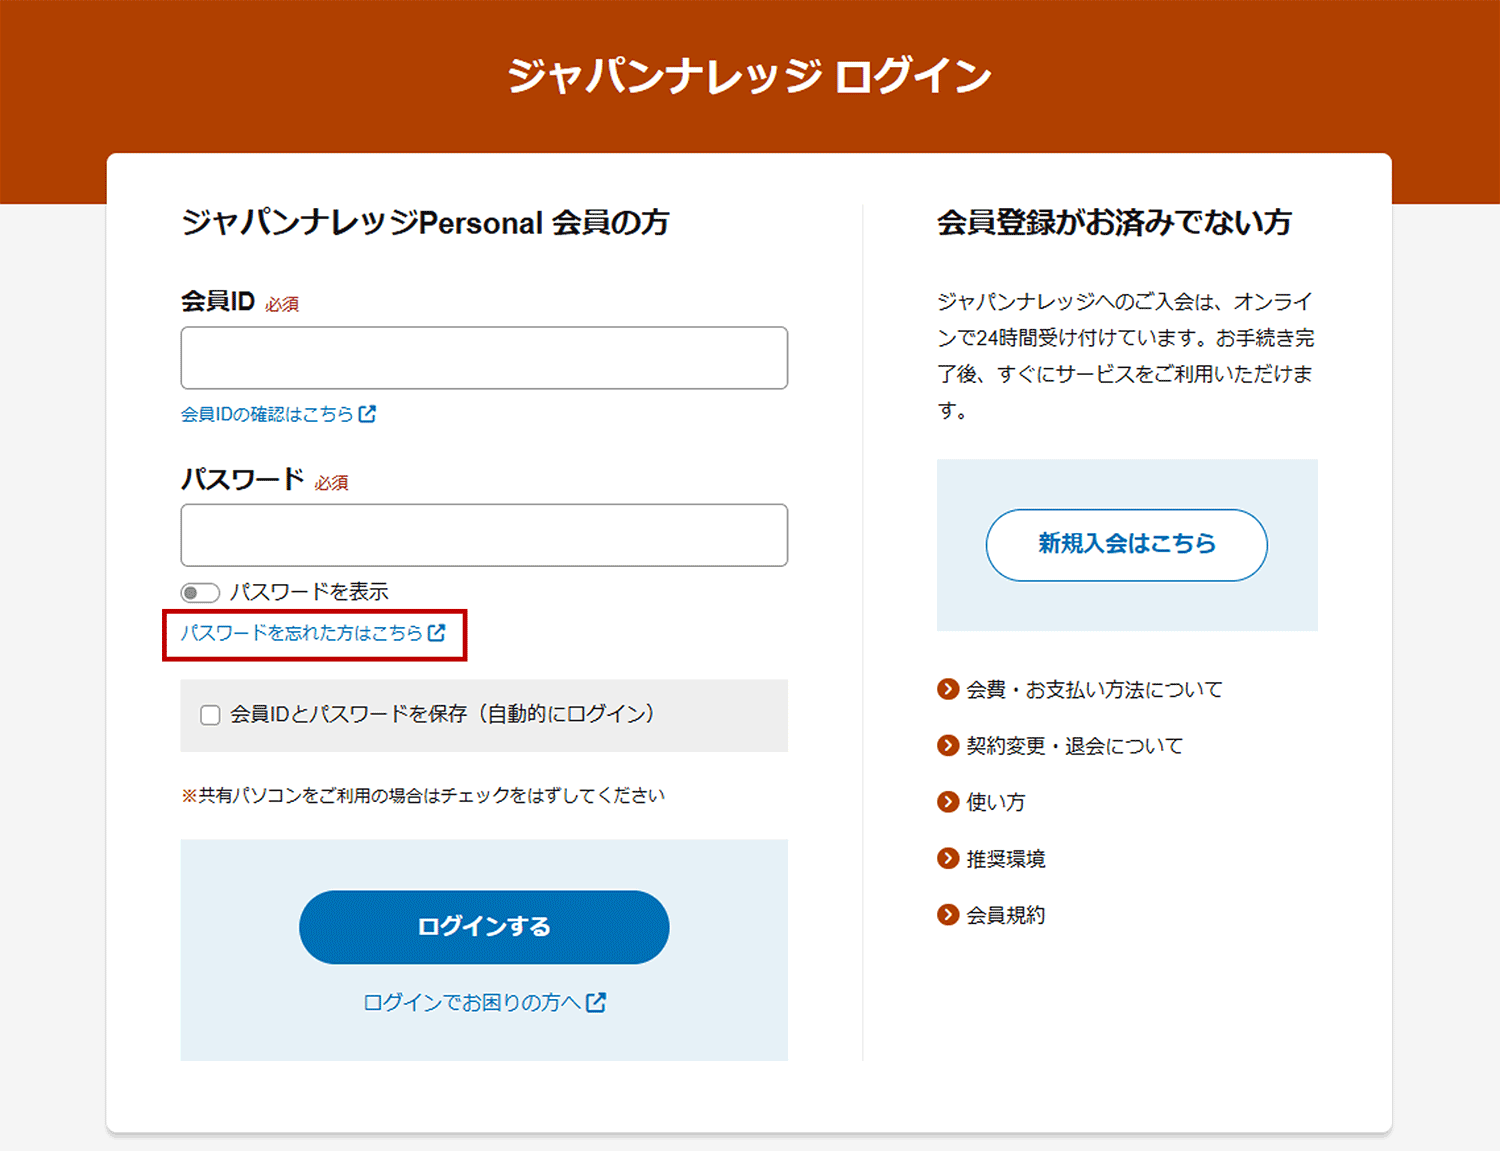Click external-link icon beside パスワードを忘れた方はこちら
Viewport: 1500px width, 1151px height.
[x=437, y=633]
